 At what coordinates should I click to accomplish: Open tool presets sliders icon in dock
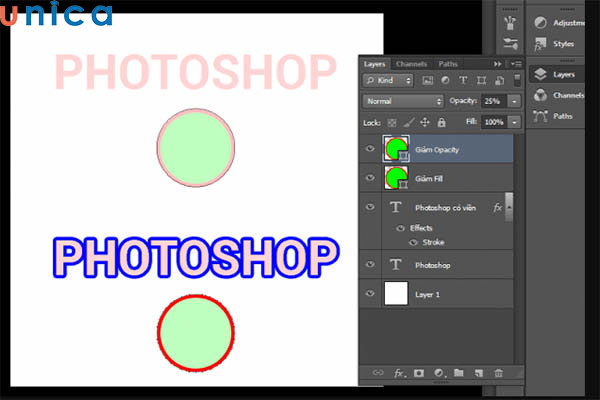510,43
